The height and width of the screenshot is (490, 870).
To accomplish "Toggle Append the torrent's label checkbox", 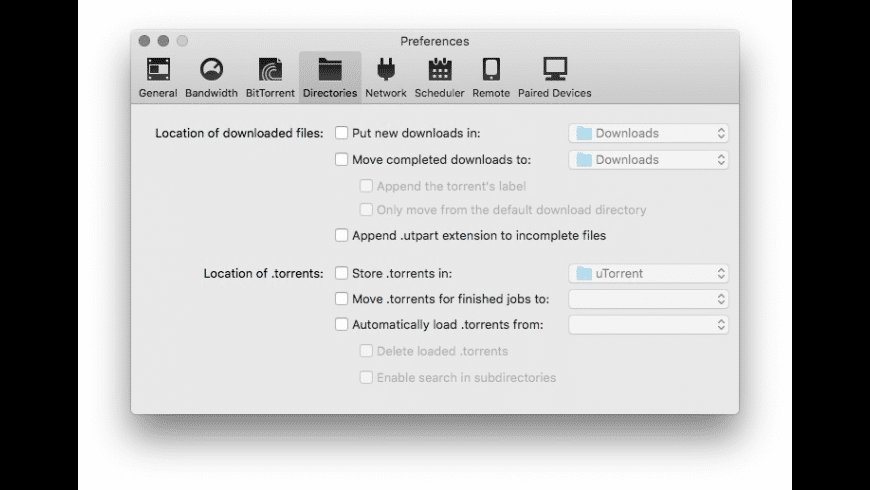I will pyautogui.click(x=366, y=185).
